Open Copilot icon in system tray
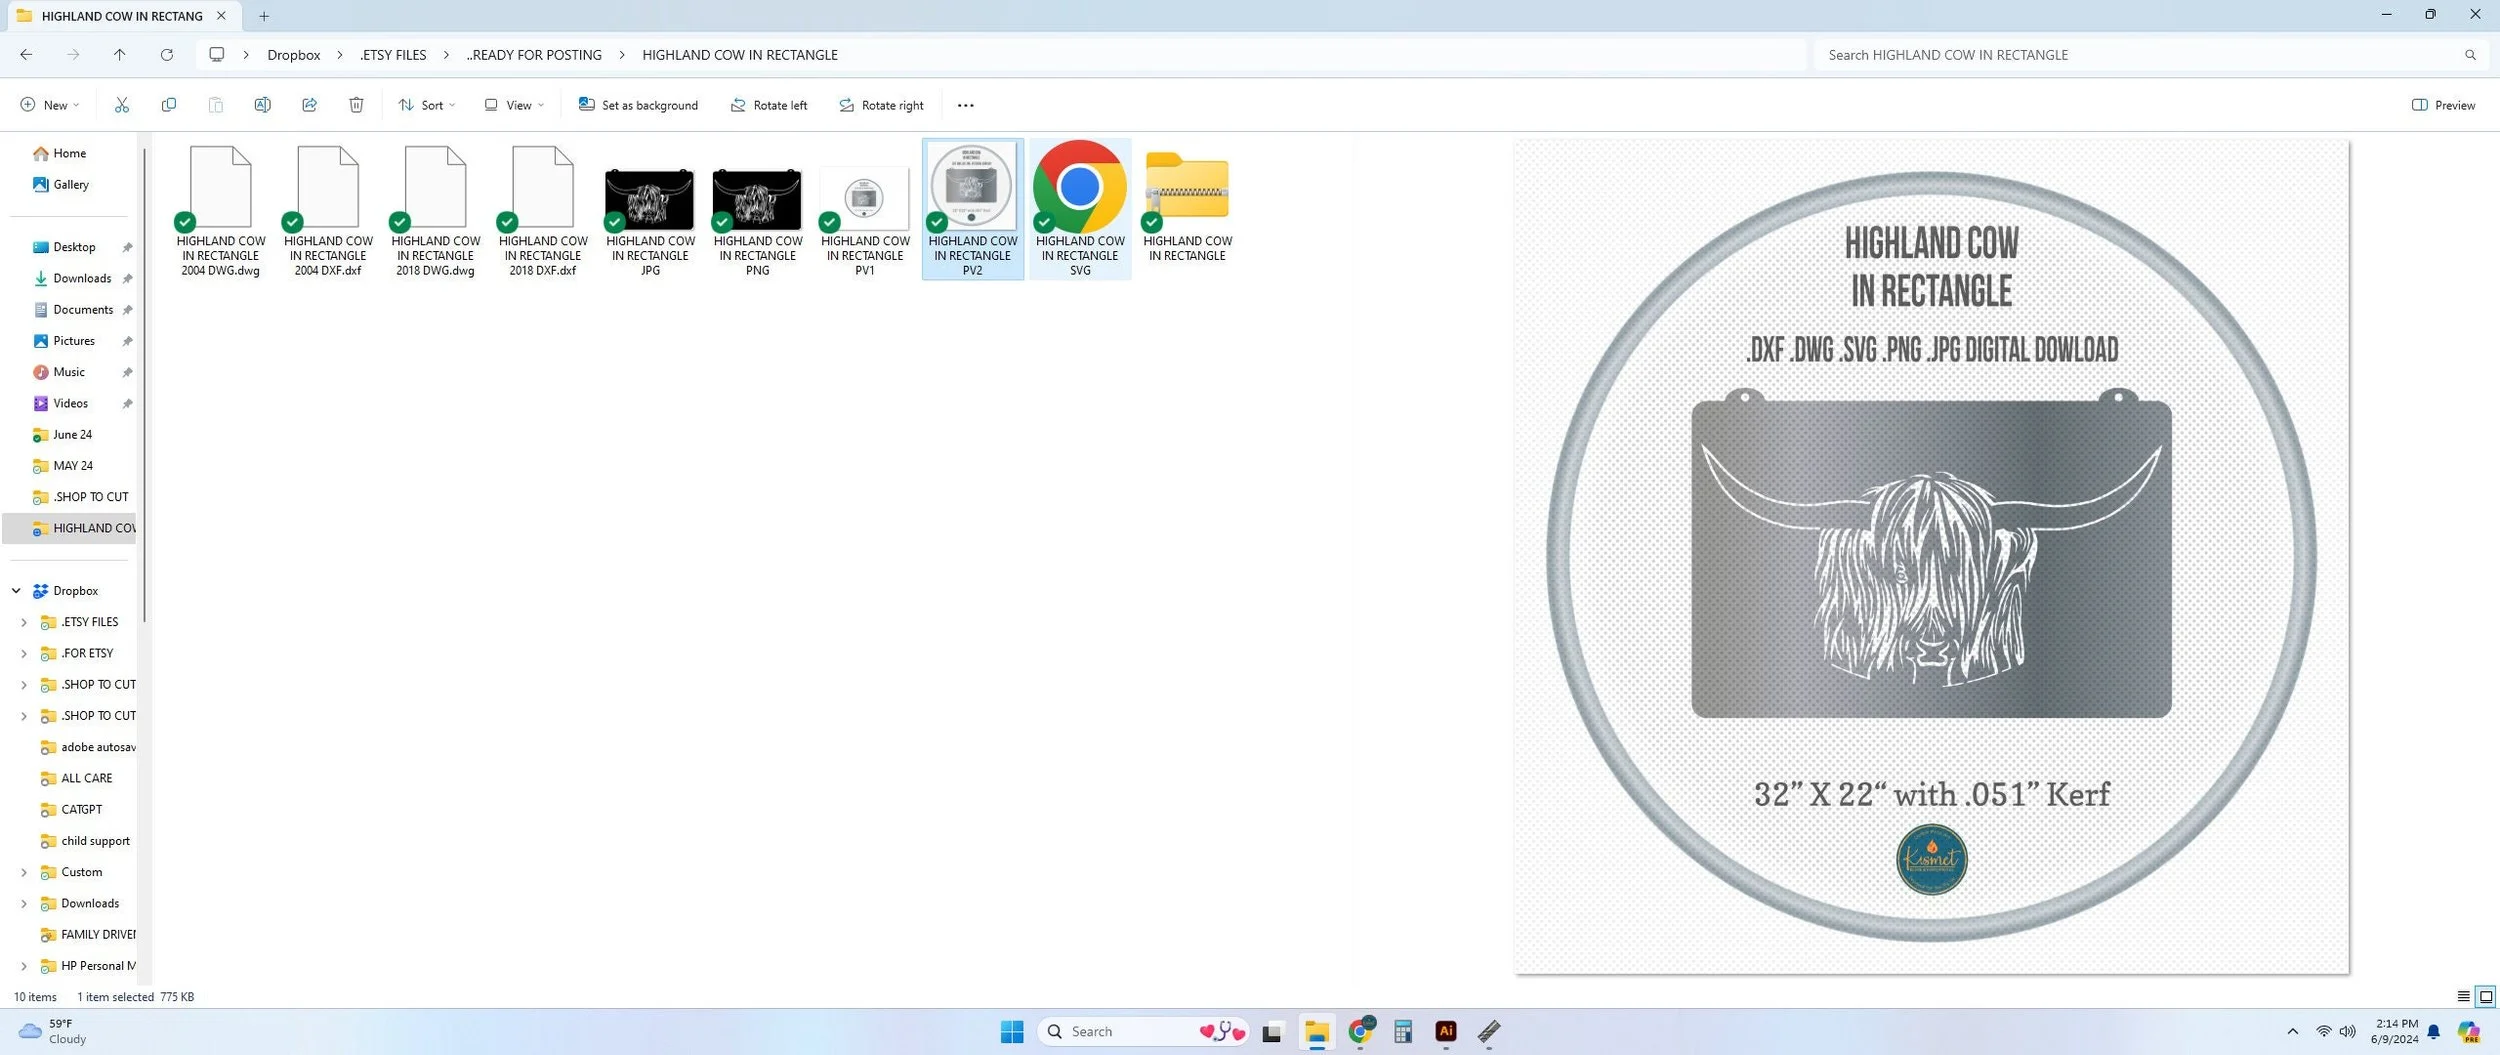2500x1055 pixels. pyautogui.click(x=2468, y=1031)
